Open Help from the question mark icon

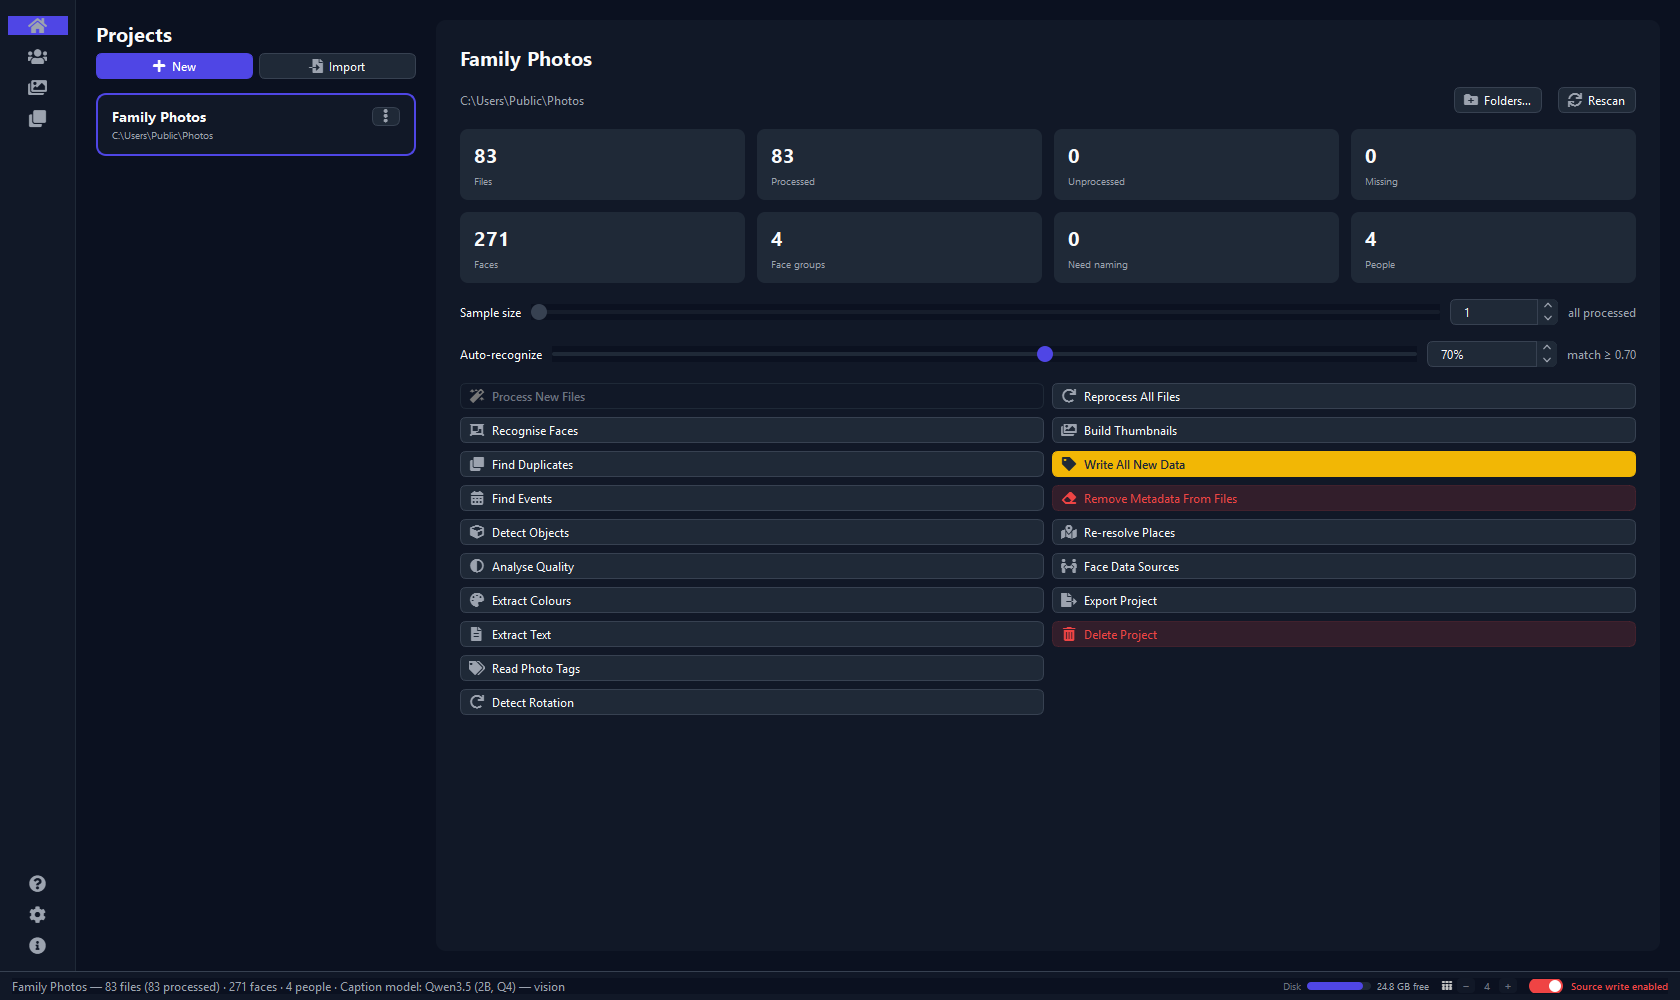[38, 884]
